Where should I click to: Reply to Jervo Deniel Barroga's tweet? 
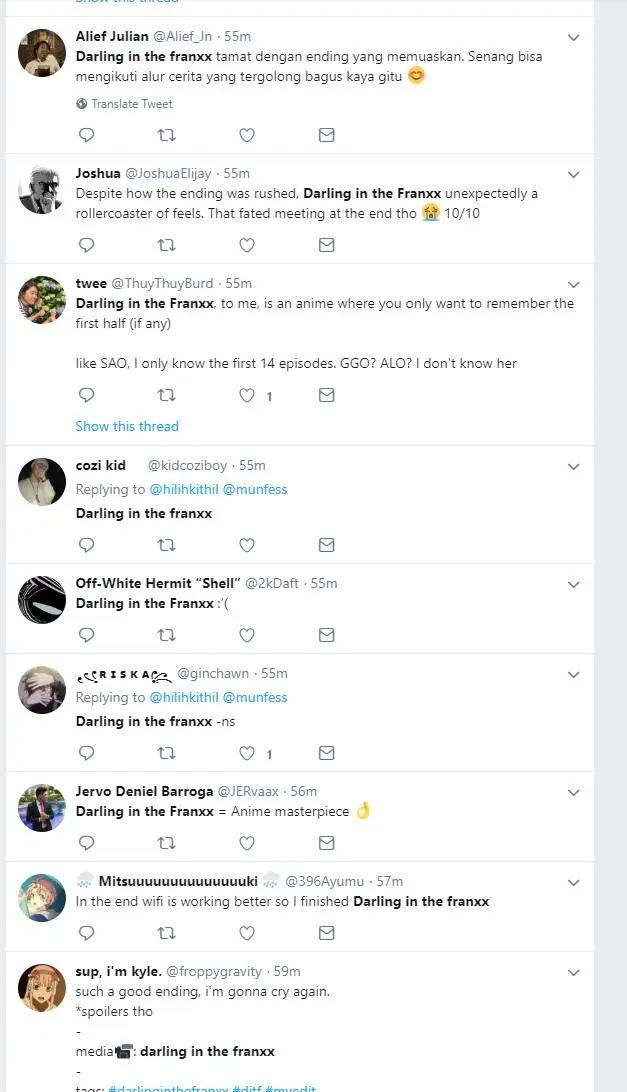87,843
